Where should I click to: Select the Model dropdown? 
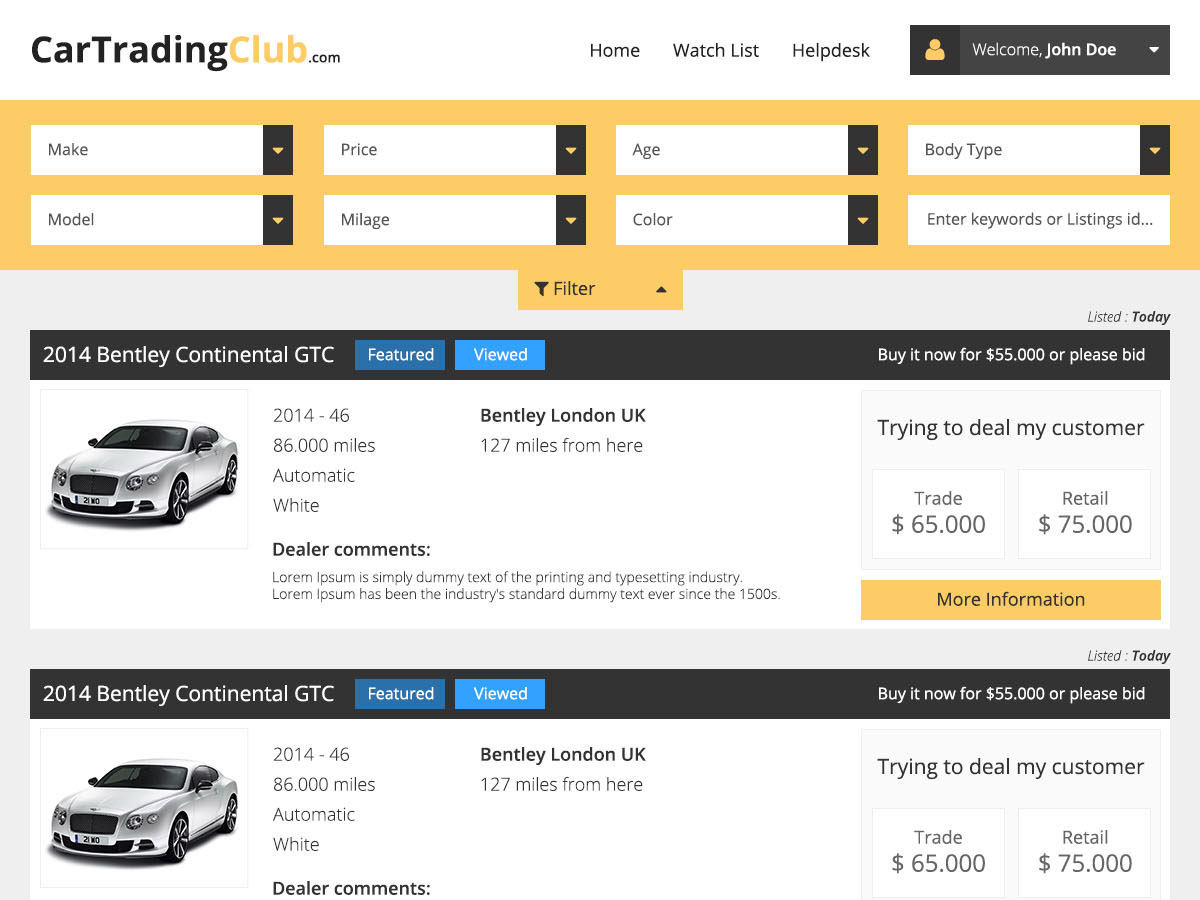pyautogui.click(x=277, y=220)
